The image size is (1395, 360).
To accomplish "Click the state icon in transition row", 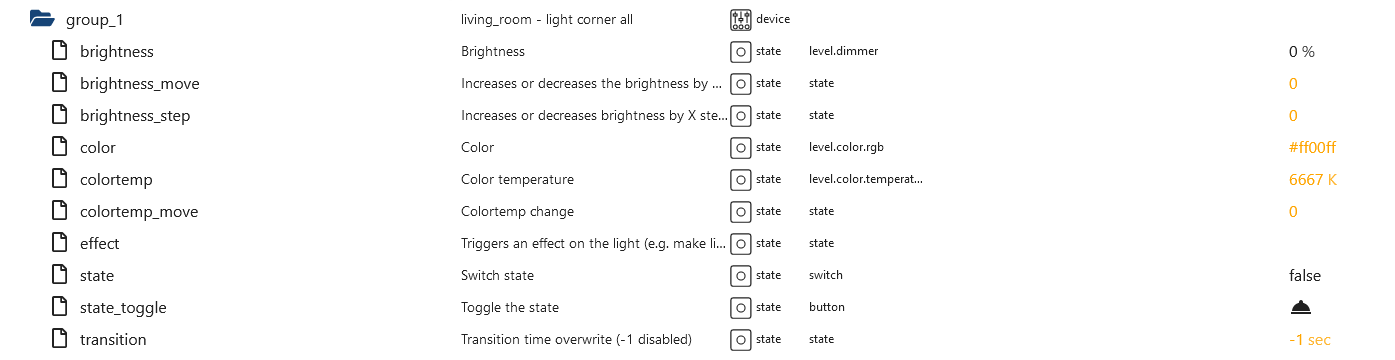I will [x=740, y=339].
